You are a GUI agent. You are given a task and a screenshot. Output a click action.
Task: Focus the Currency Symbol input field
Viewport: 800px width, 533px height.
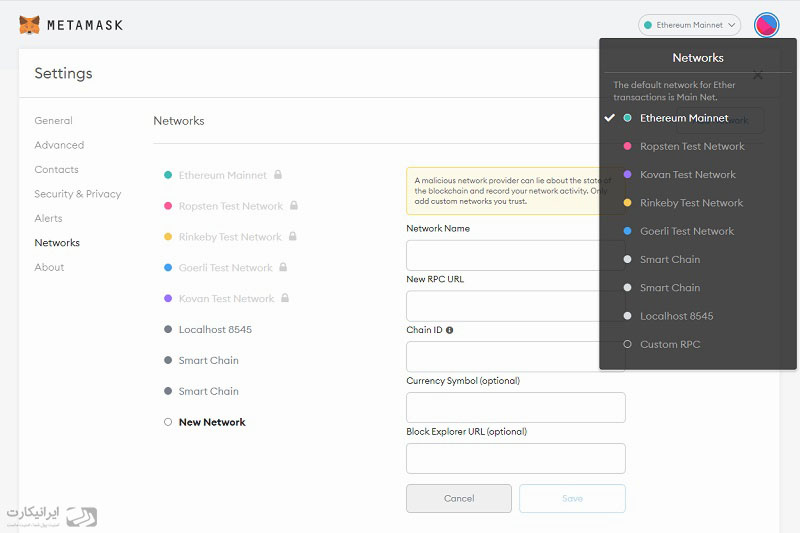(515, 408)
